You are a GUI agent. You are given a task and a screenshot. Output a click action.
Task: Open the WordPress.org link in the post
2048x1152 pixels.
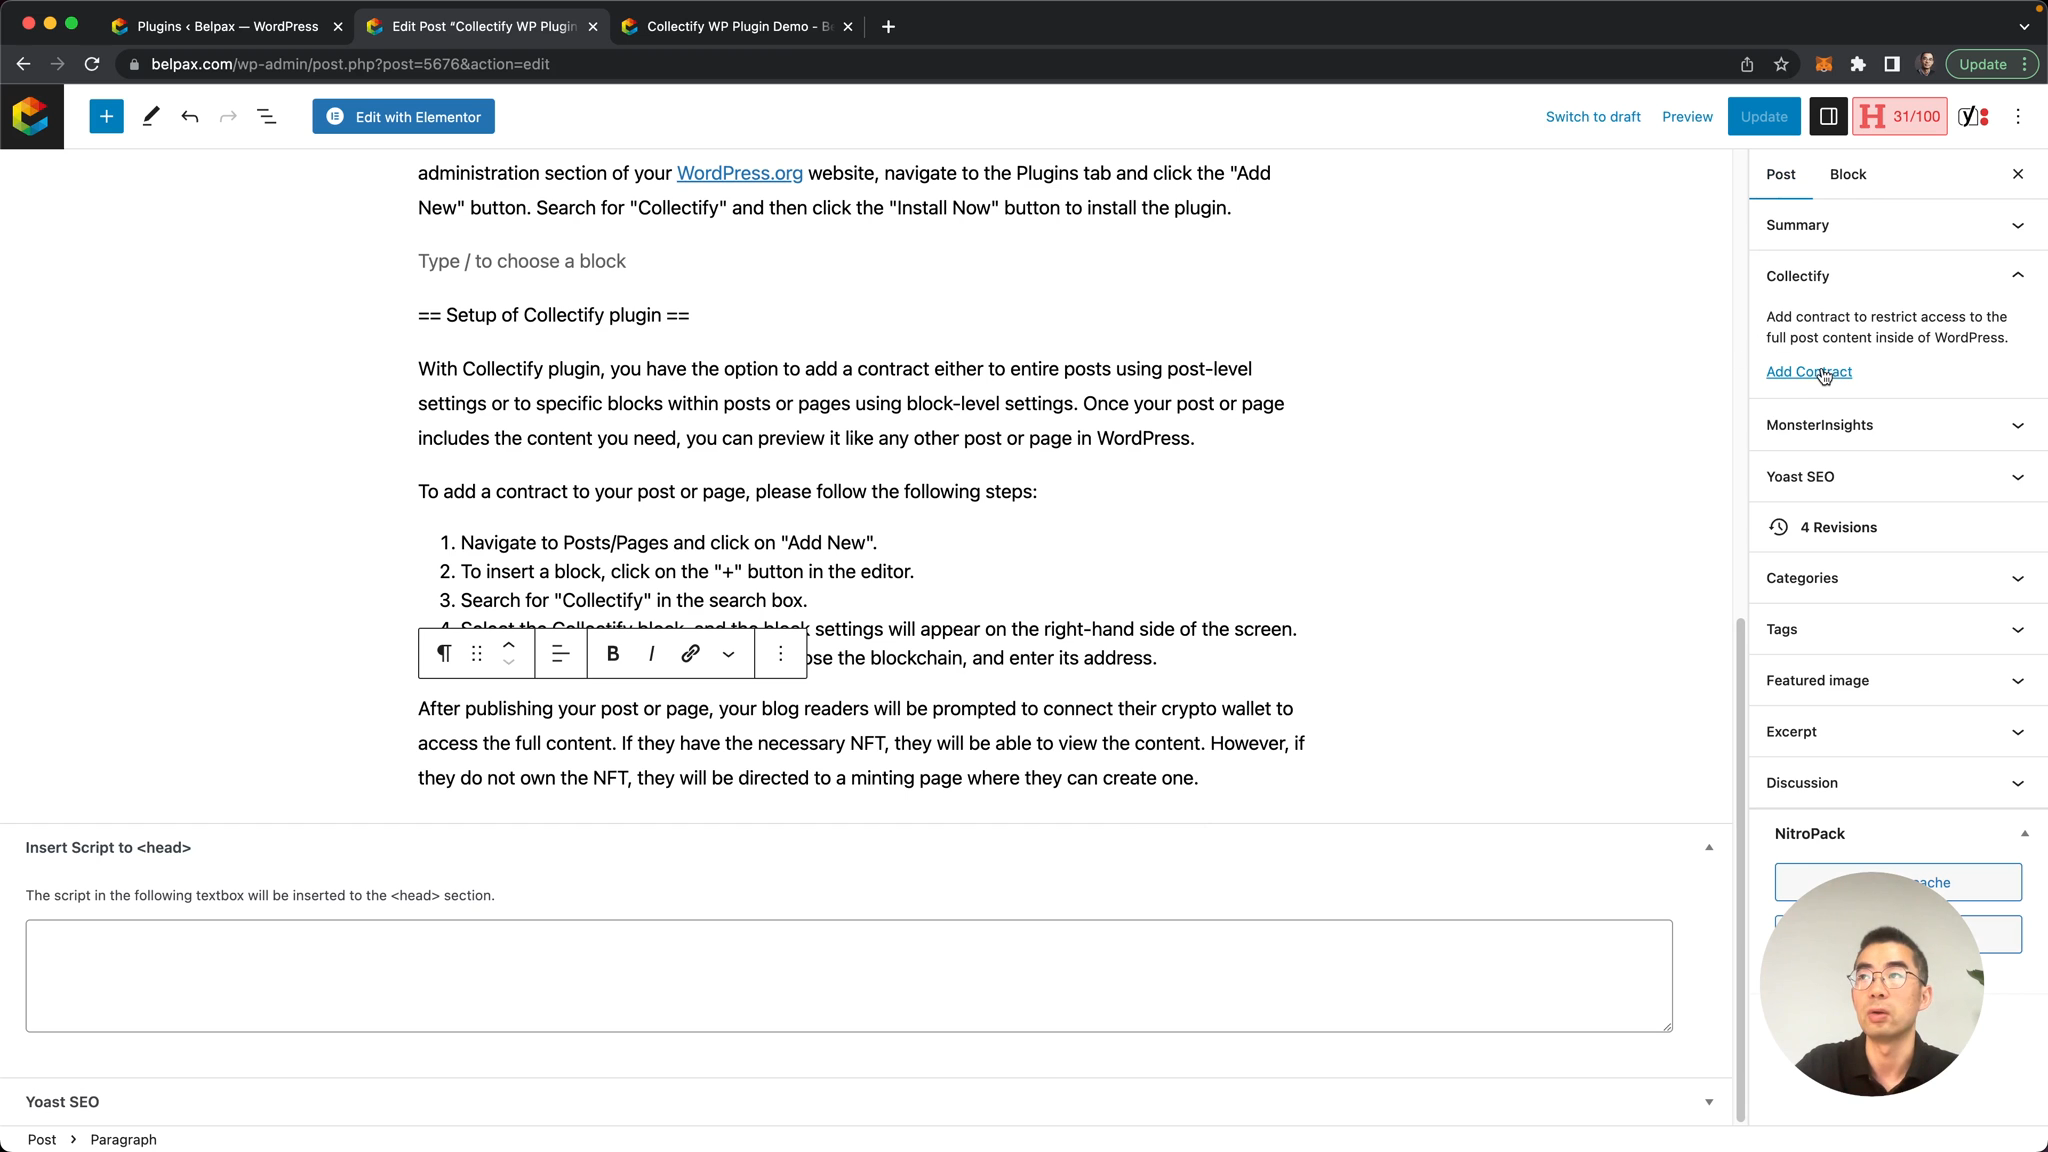[x=739, y=173]
